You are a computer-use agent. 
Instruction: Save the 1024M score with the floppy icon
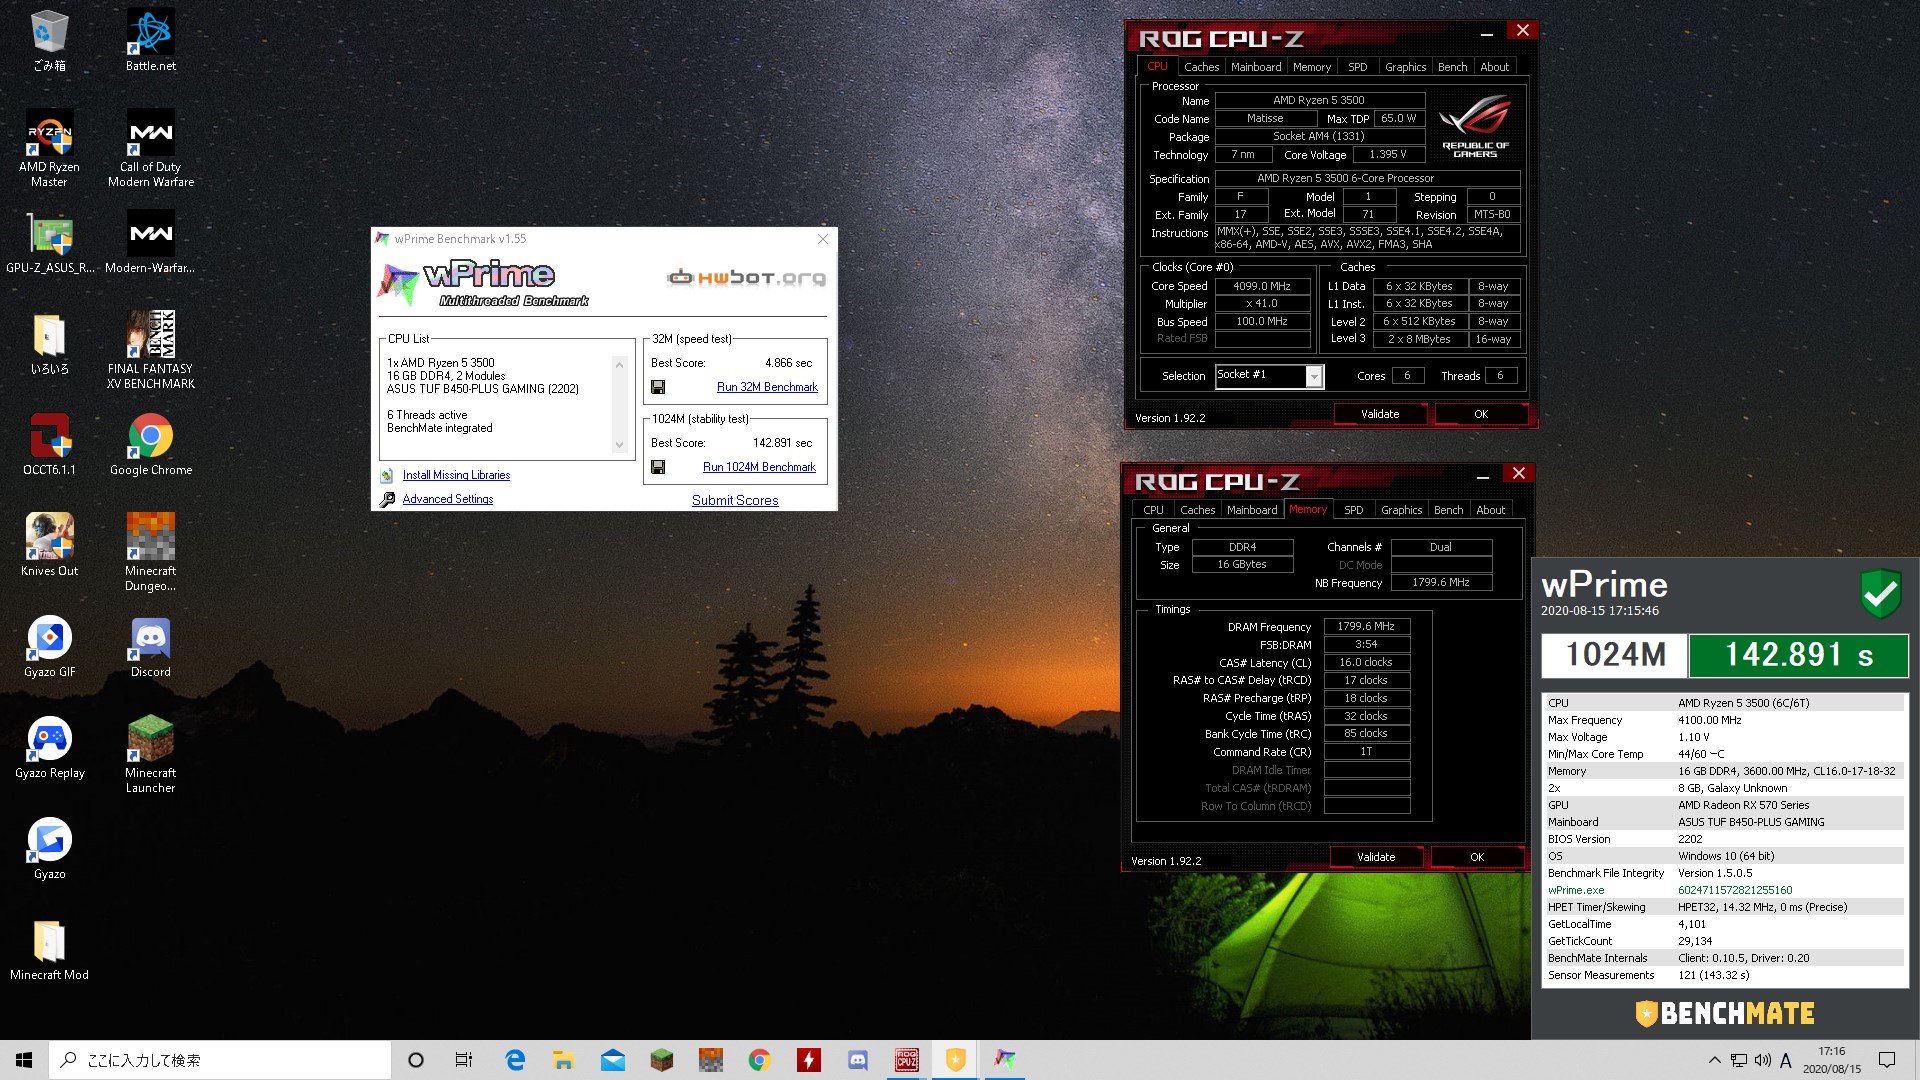pyautogui.click(x=658, y=467)
